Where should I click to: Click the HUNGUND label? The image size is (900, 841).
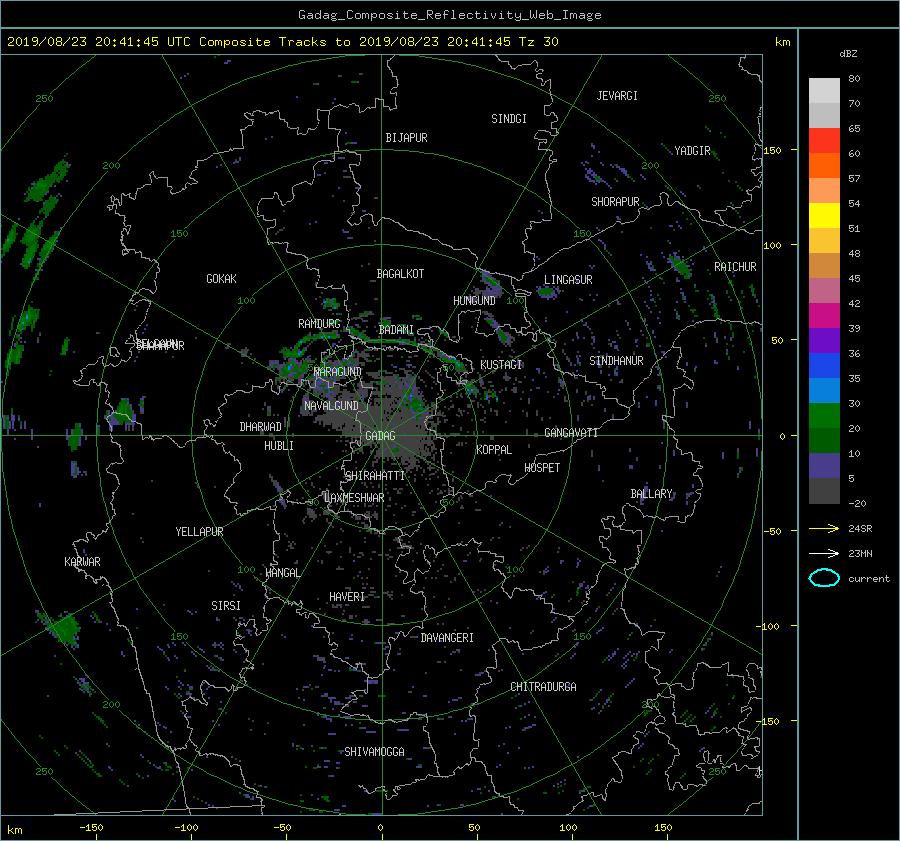click(474, 301)
